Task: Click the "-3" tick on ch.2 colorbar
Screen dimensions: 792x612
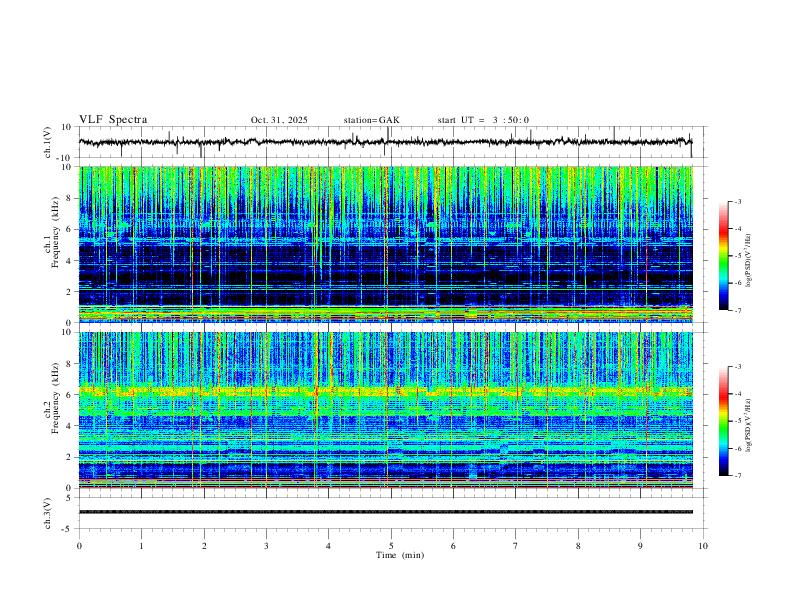Action: 738,367
